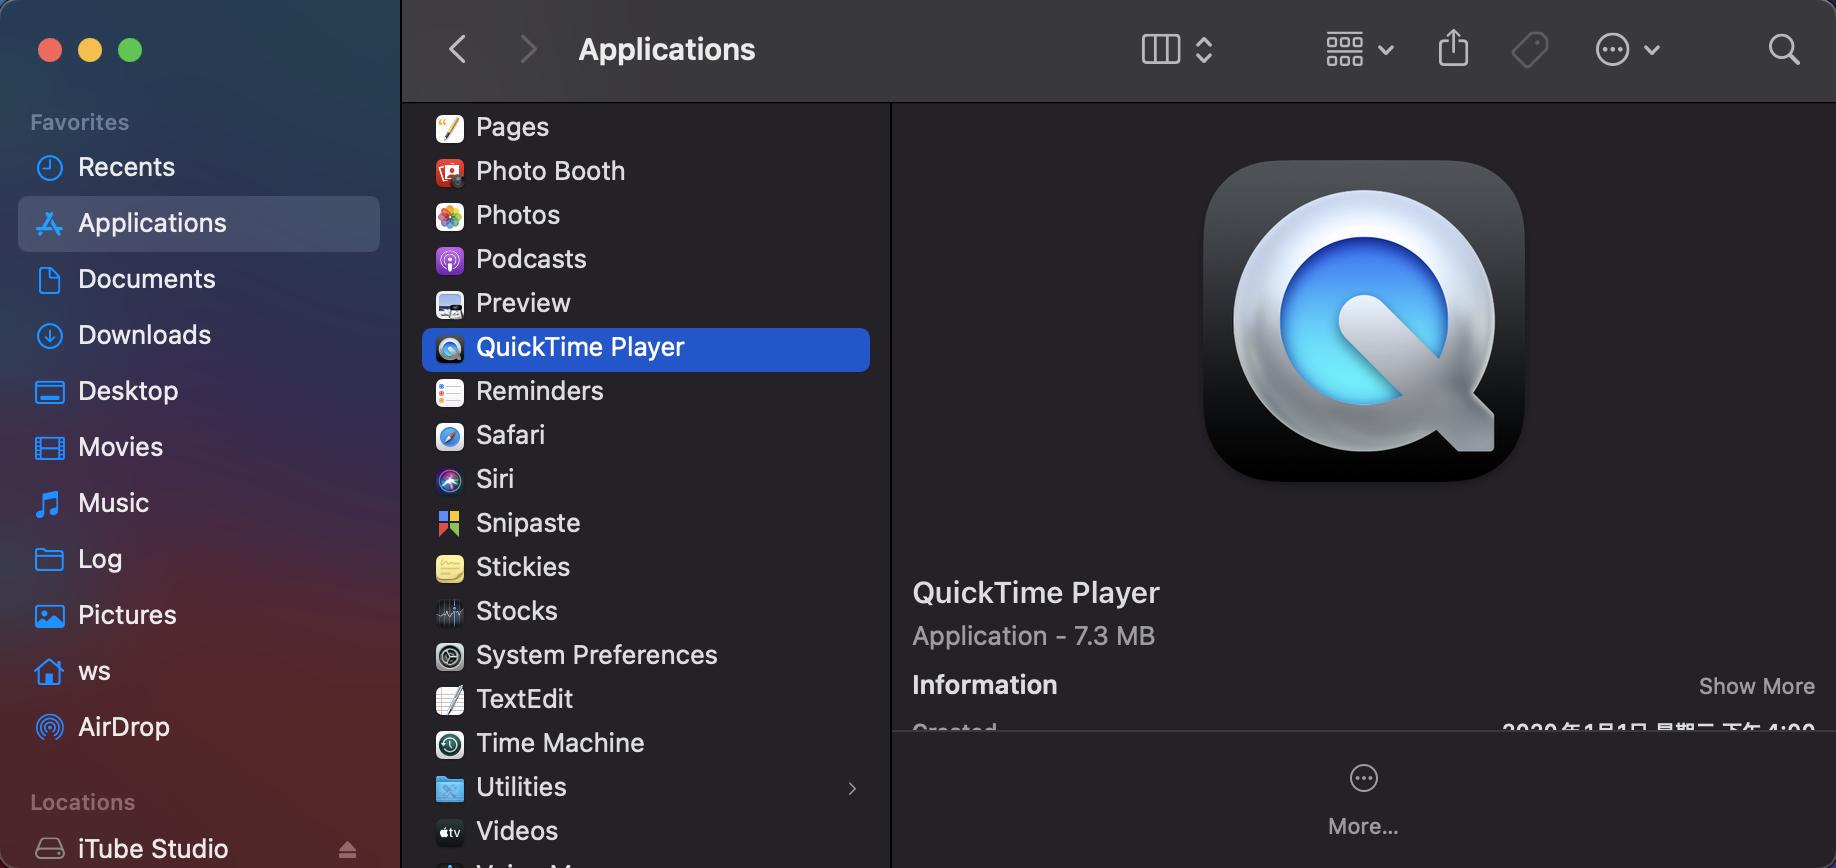Select the Utilities folder icon
The height and width of the screenshot is (868, 1836).
point(450,788)
